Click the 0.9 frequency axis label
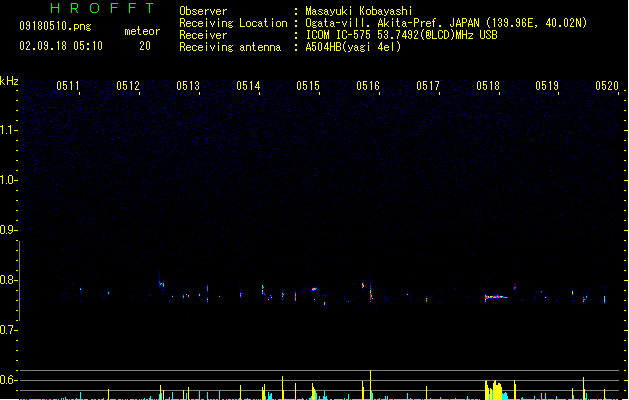 pos(8,230)
